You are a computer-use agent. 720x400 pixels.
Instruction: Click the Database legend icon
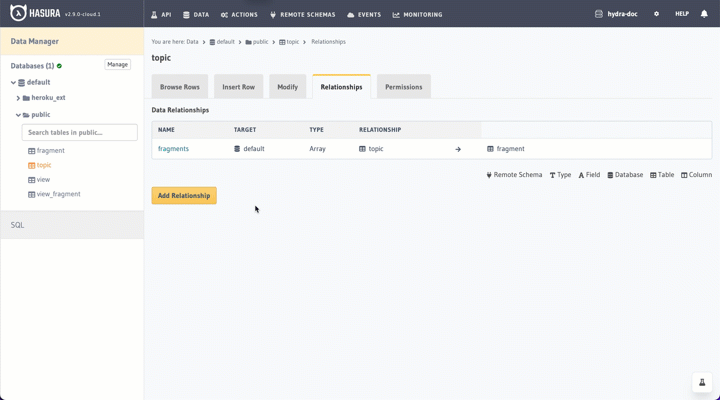pyautogui.click(x=610, y=175)
